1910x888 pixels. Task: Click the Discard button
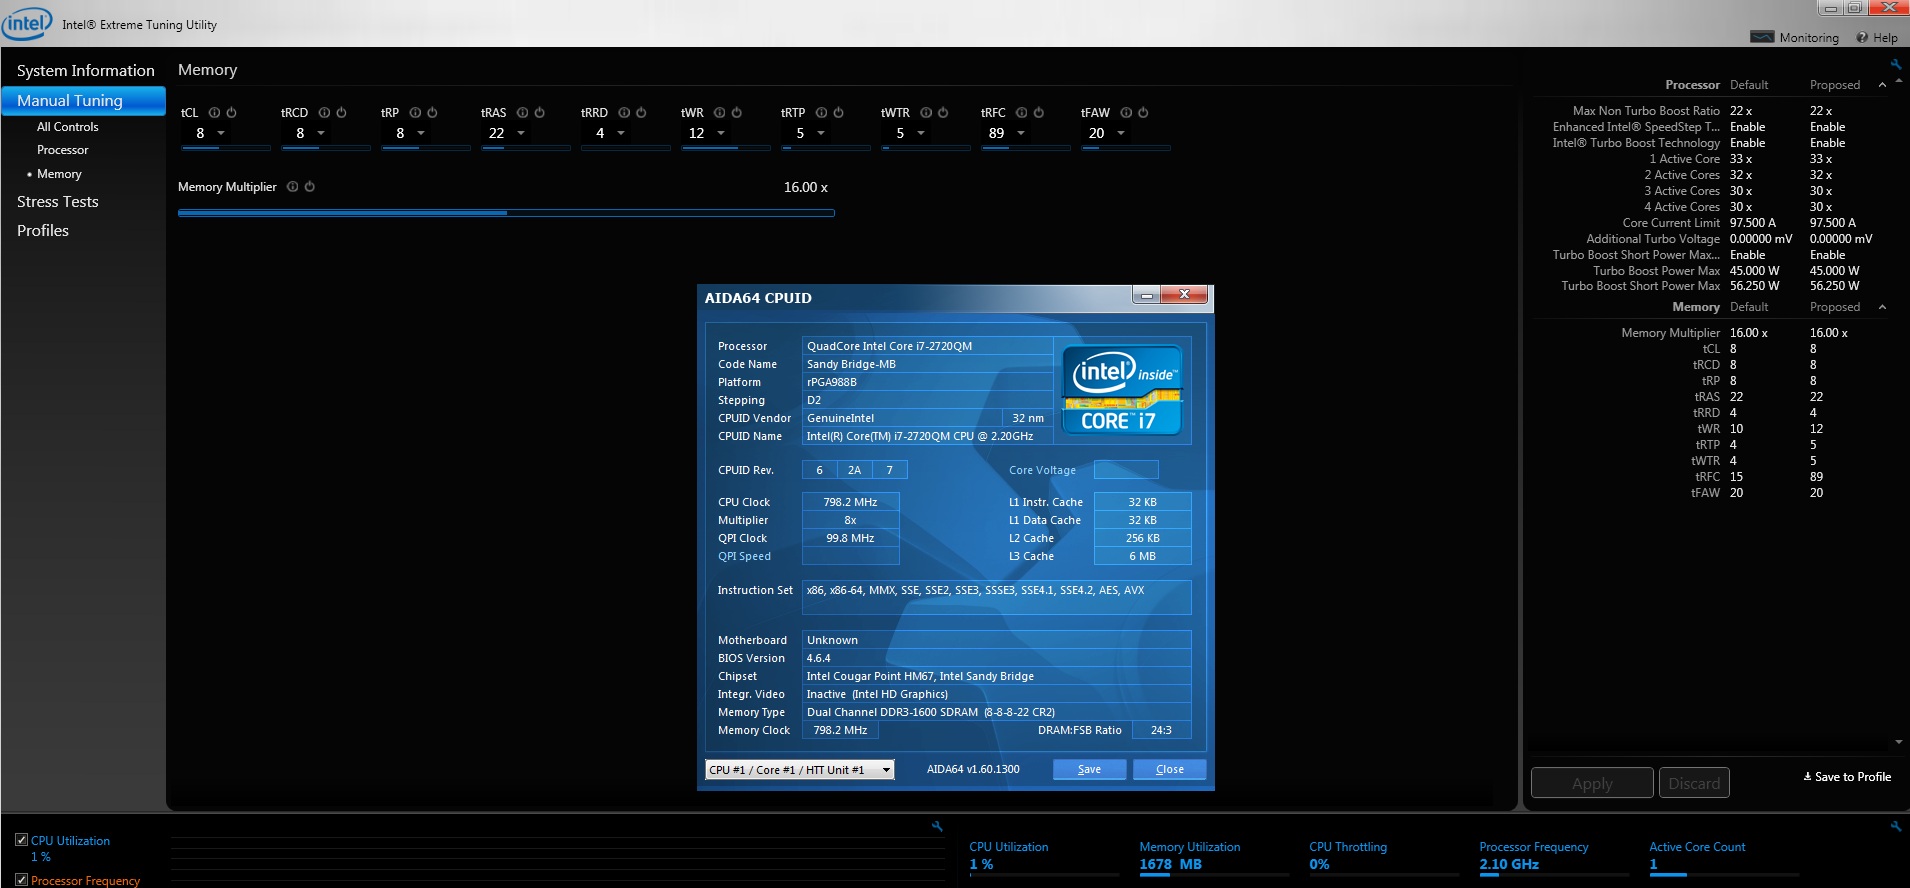(x=1694, y=783)
